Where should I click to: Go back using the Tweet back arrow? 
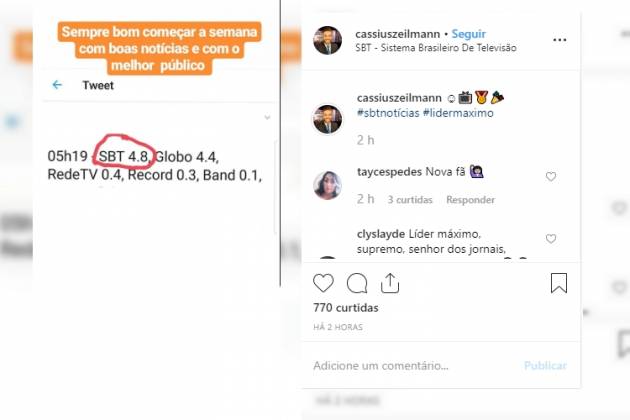pyautogui.click(x=57, y=85)
